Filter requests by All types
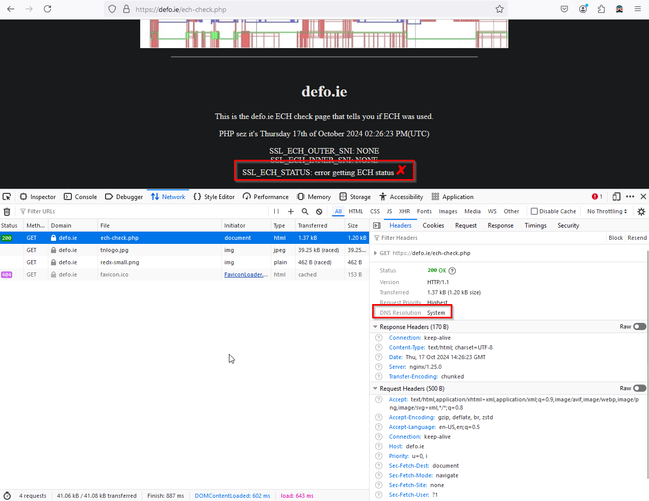The image size is (649, 501). (x=338, y=212)
